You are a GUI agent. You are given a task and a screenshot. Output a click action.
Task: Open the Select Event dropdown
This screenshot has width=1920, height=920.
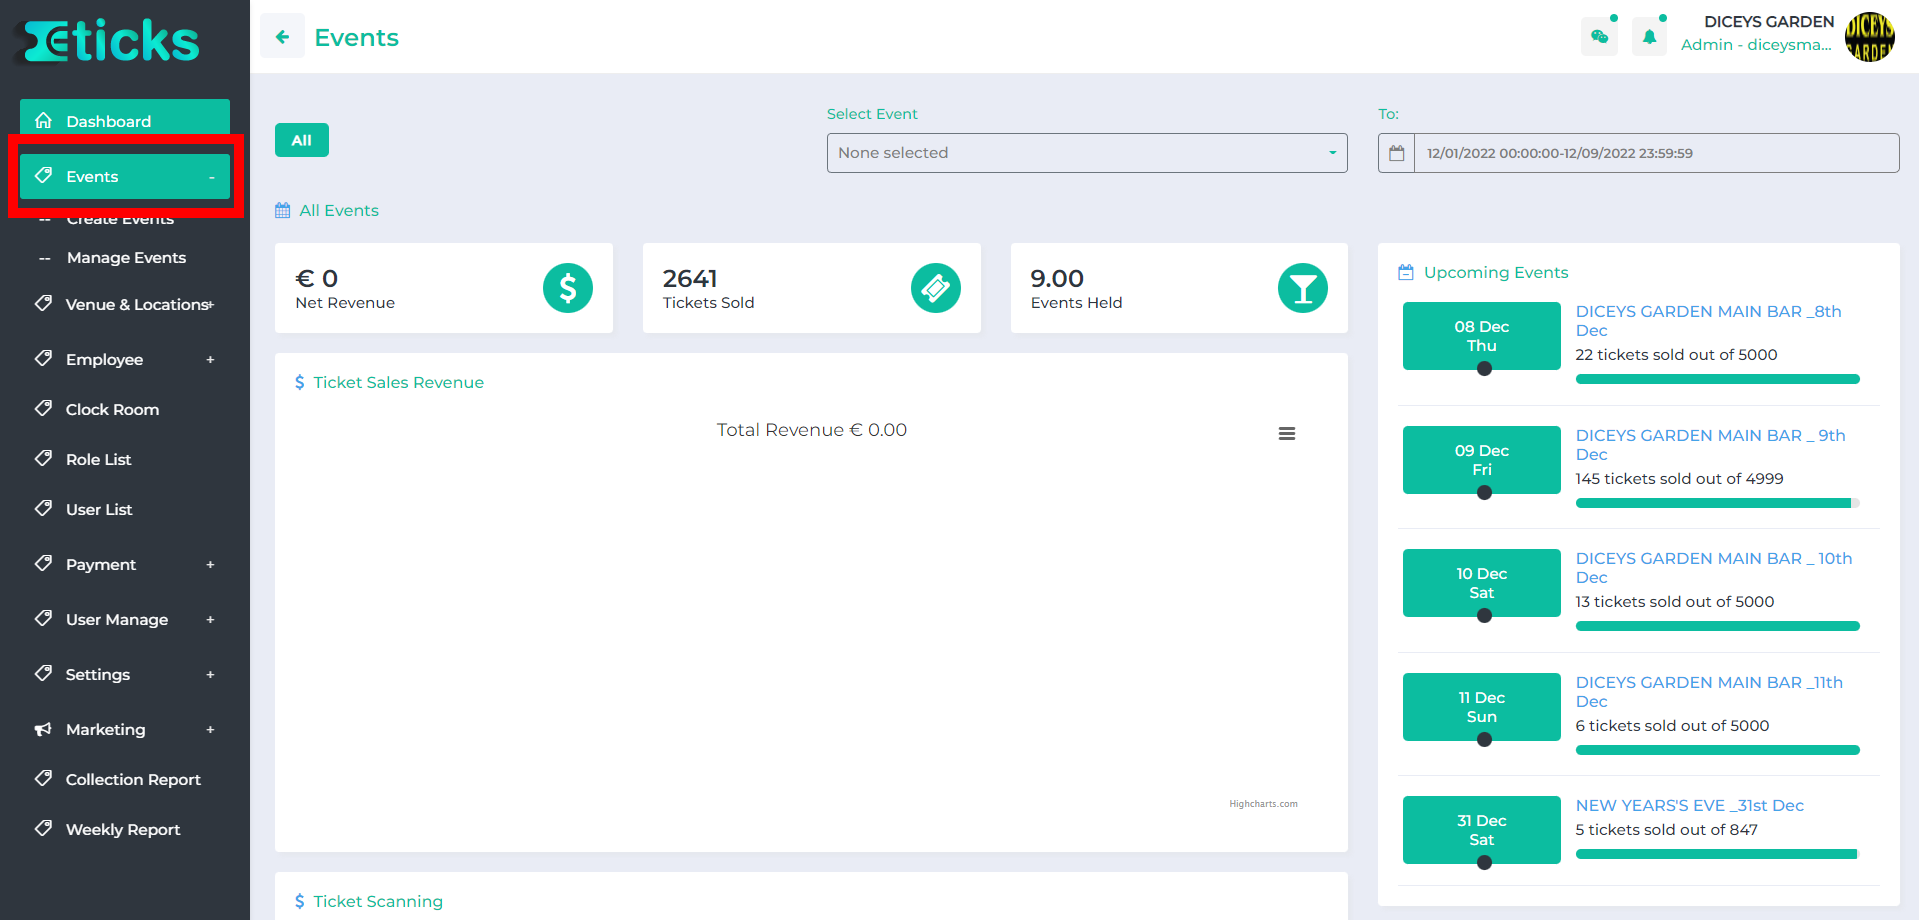(1087, 153)
